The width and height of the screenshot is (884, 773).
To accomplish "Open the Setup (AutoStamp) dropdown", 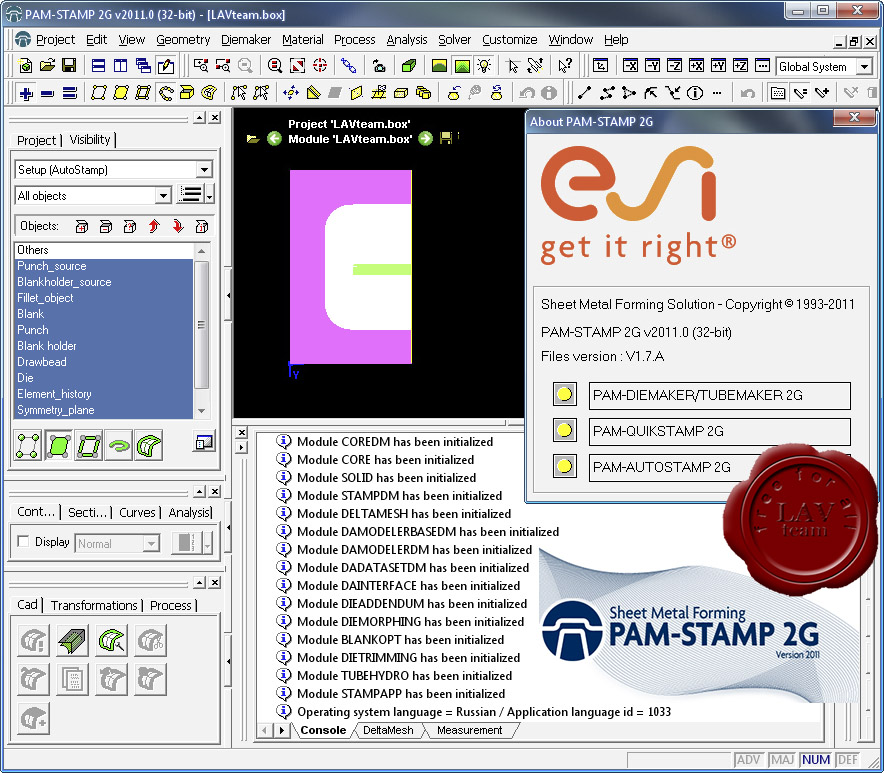I will 204,169.
